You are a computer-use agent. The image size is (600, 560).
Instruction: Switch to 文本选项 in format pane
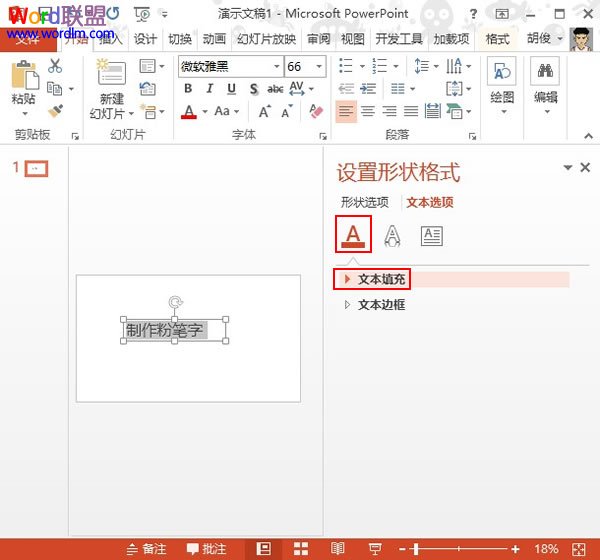click(430, 202)
